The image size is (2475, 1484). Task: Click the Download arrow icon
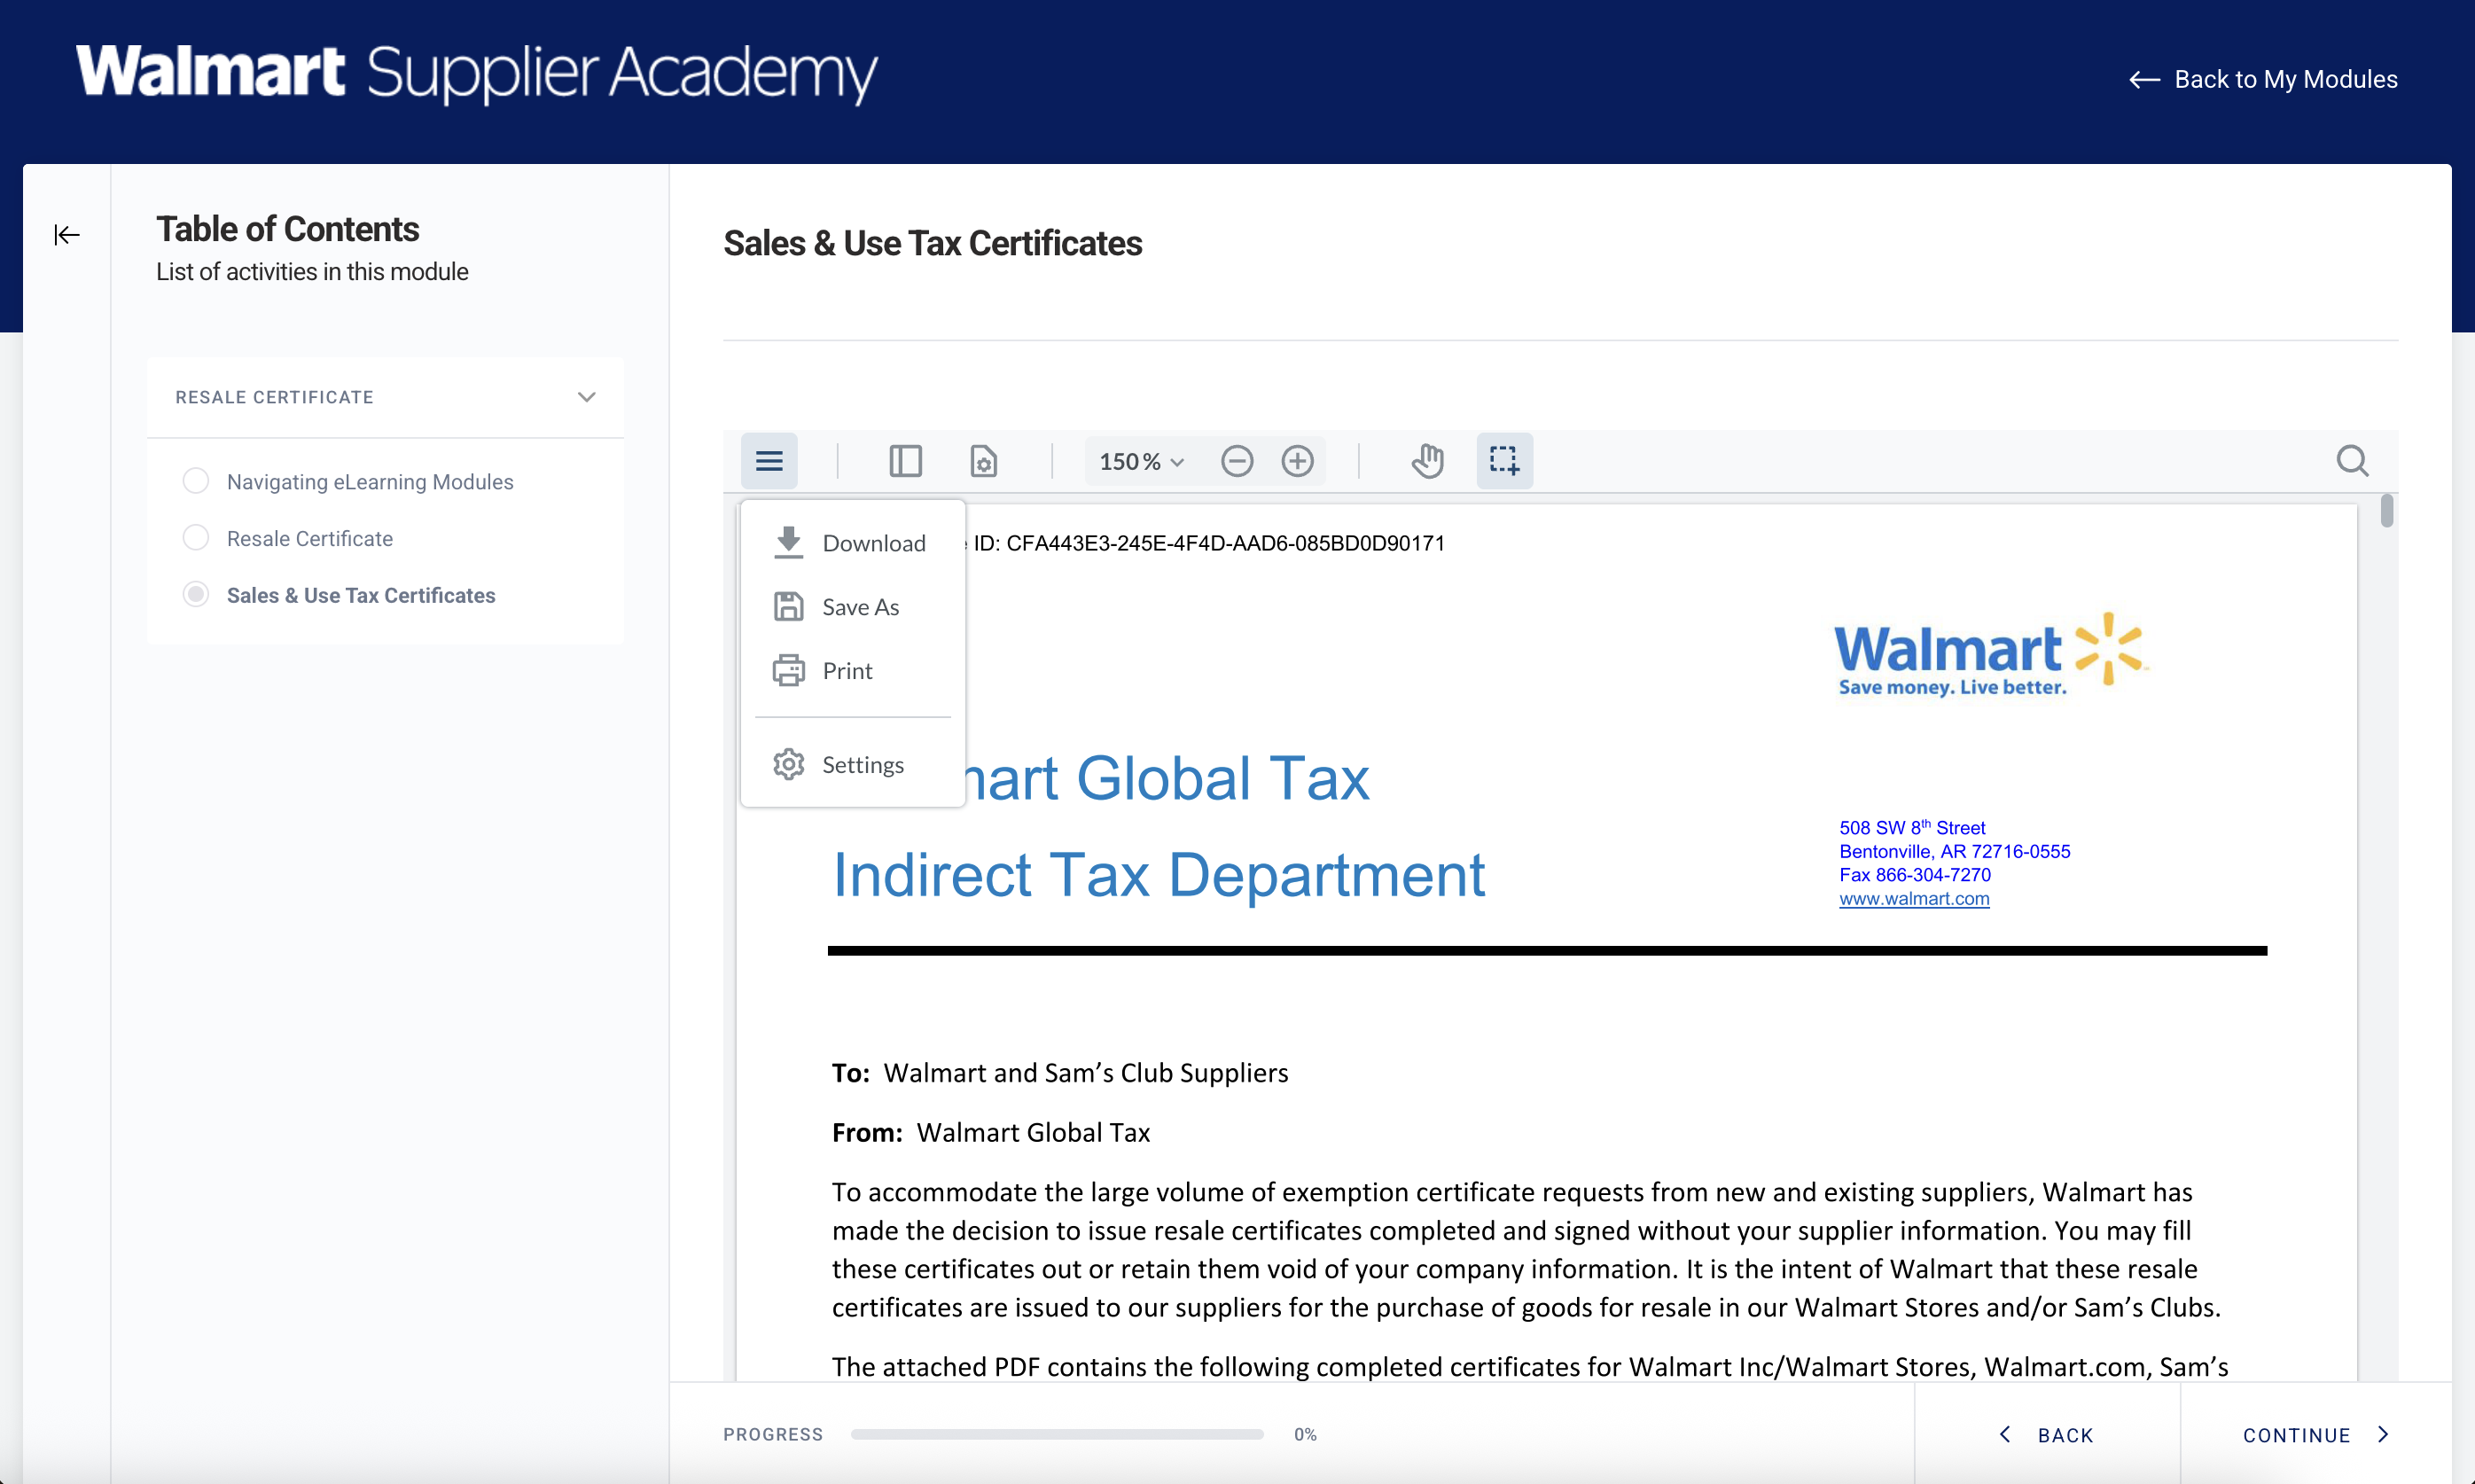(788, 542)
